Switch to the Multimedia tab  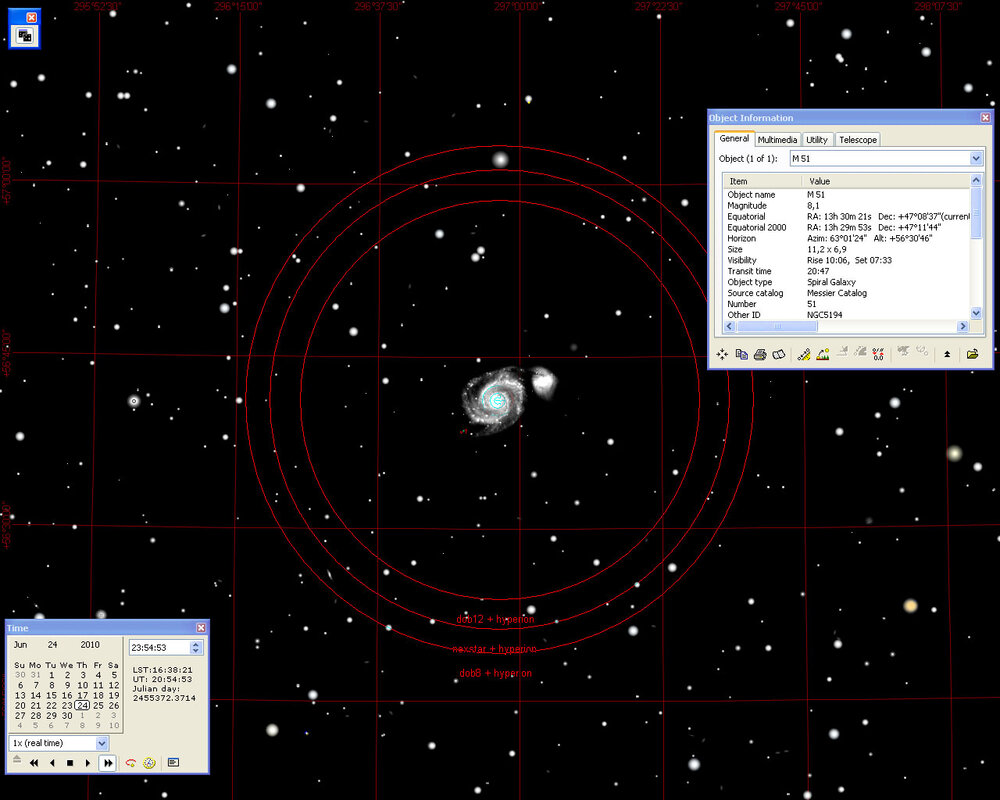777,139
